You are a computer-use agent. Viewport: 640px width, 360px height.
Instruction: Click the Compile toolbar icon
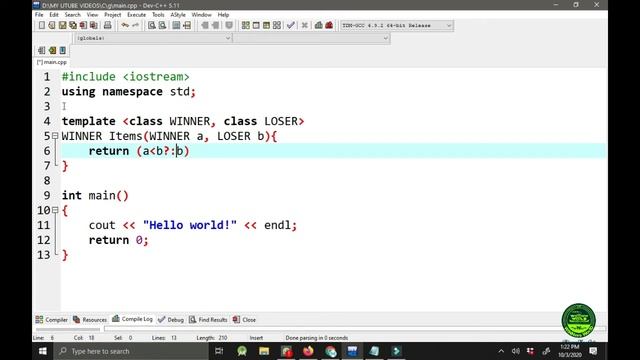pyautogui.click(x=245, y=25)
